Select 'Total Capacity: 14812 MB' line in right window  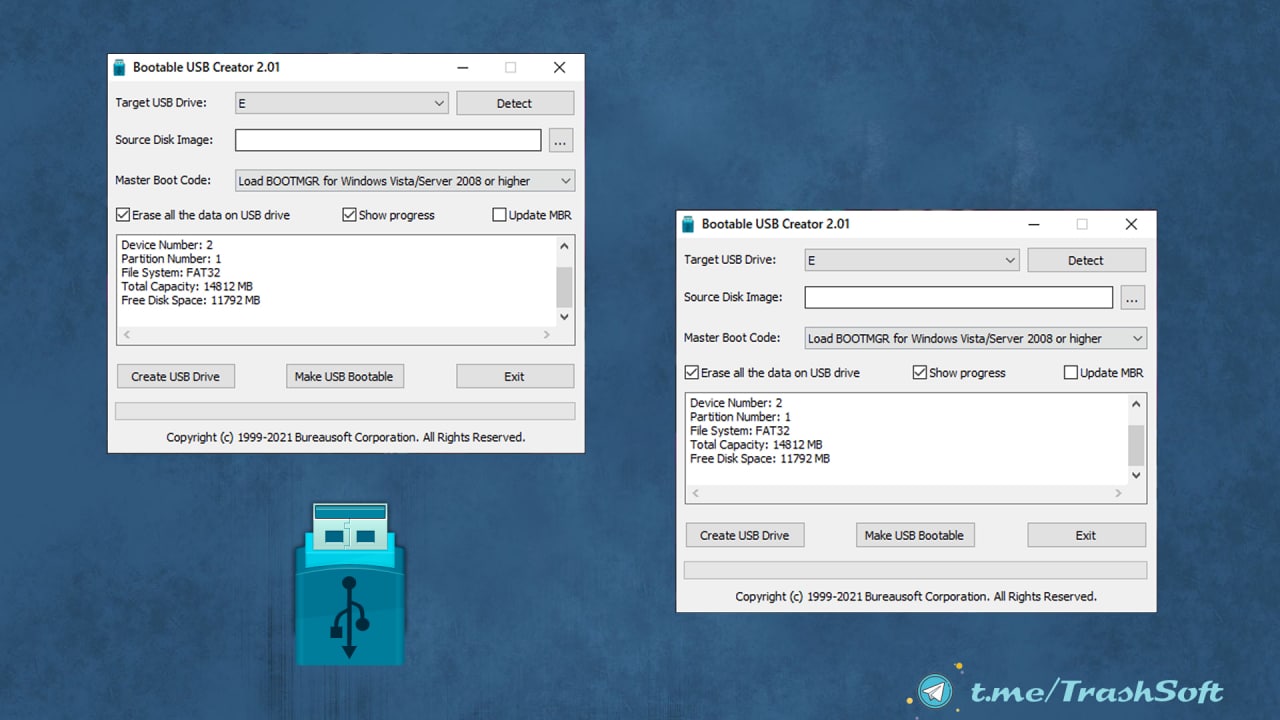click(756, 445)
